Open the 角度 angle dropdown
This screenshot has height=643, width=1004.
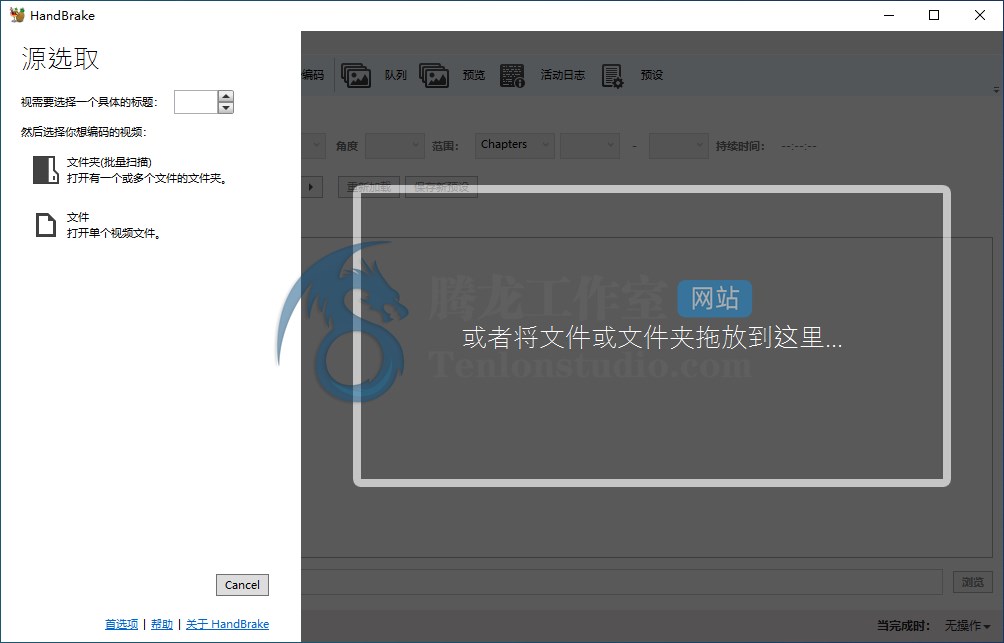(395, 145)
